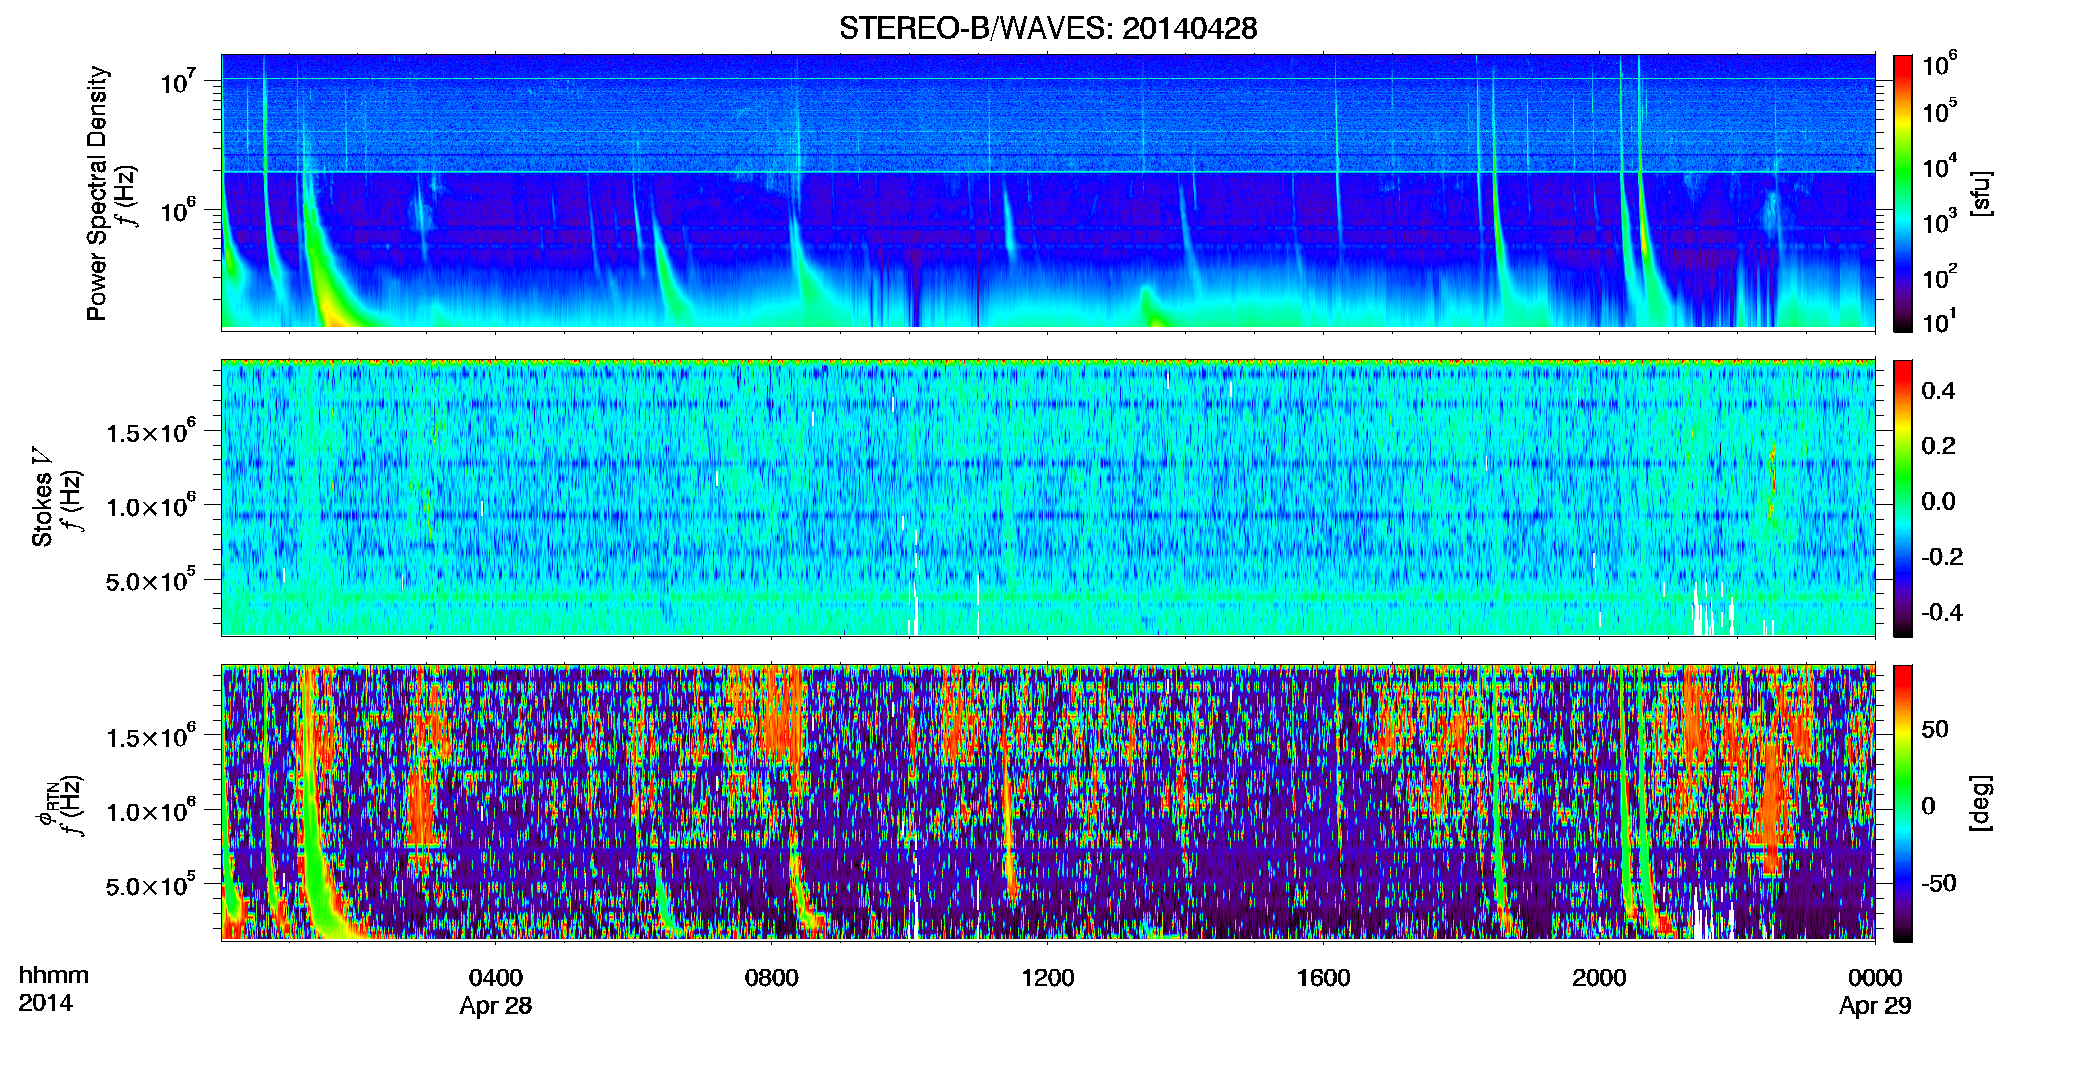Click the -0.4 Stokes colorbar value
Image resolution: width=2096 pixels, height=1080 pixels.
(1942, 613)
